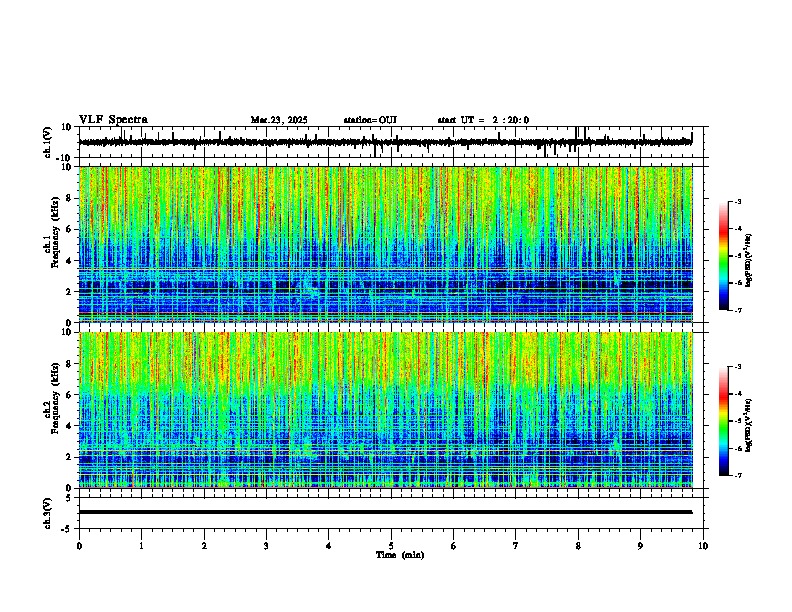
Task: Click time axis tick label "10"
Action: [x=703, y=546]
